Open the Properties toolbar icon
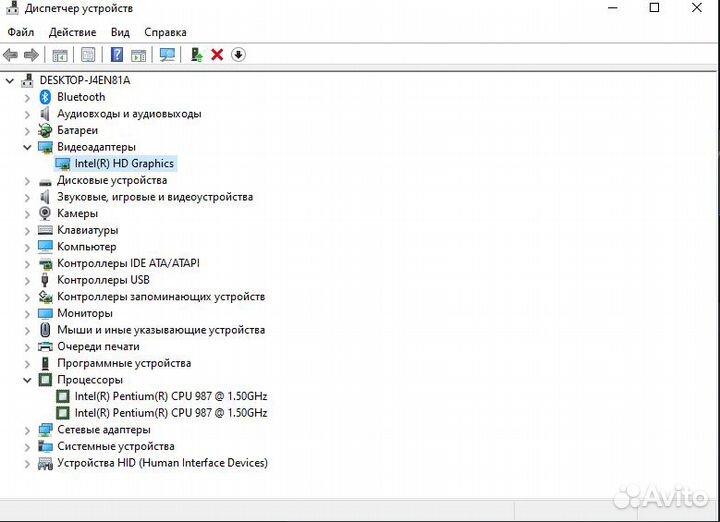This screenshot has height=522, width=720. point(88,55)
